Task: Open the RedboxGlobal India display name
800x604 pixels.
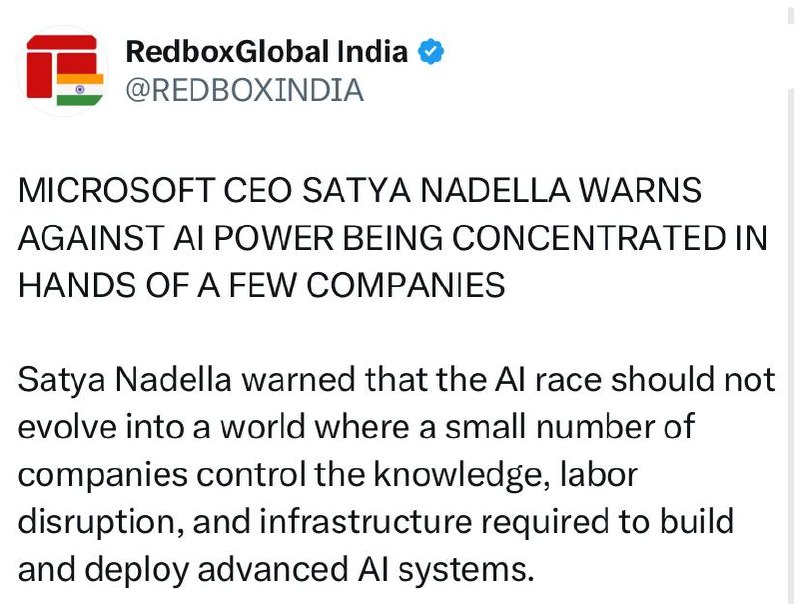Action: [266, 52]
